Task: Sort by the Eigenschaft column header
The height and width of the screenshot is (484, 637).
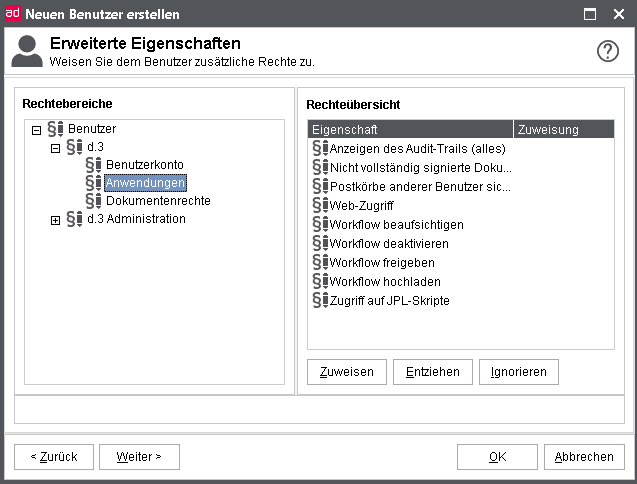Action: (x=410, y=129)
